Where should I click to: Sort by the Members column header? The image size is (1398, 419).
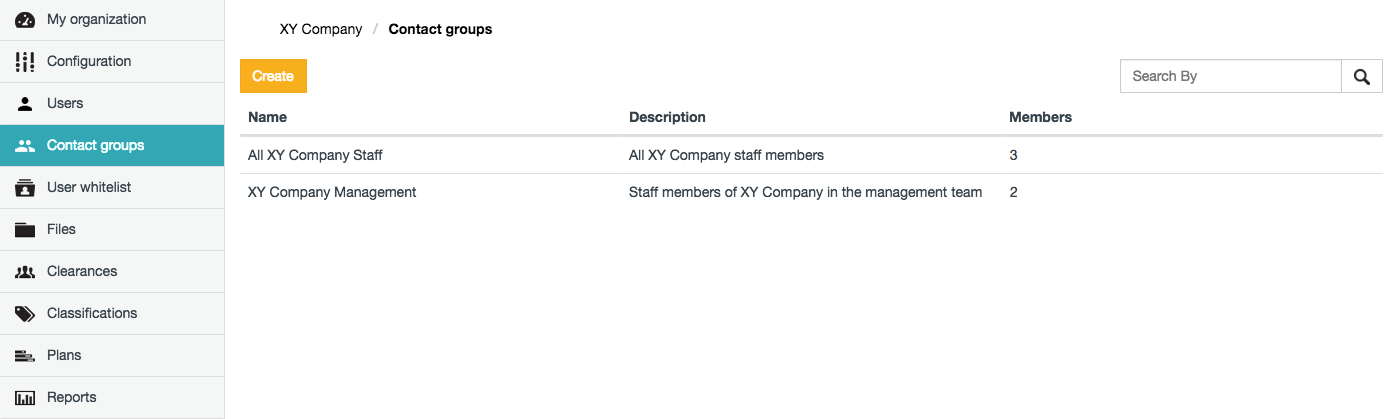pyautogui.click(x=1040, y=117)
